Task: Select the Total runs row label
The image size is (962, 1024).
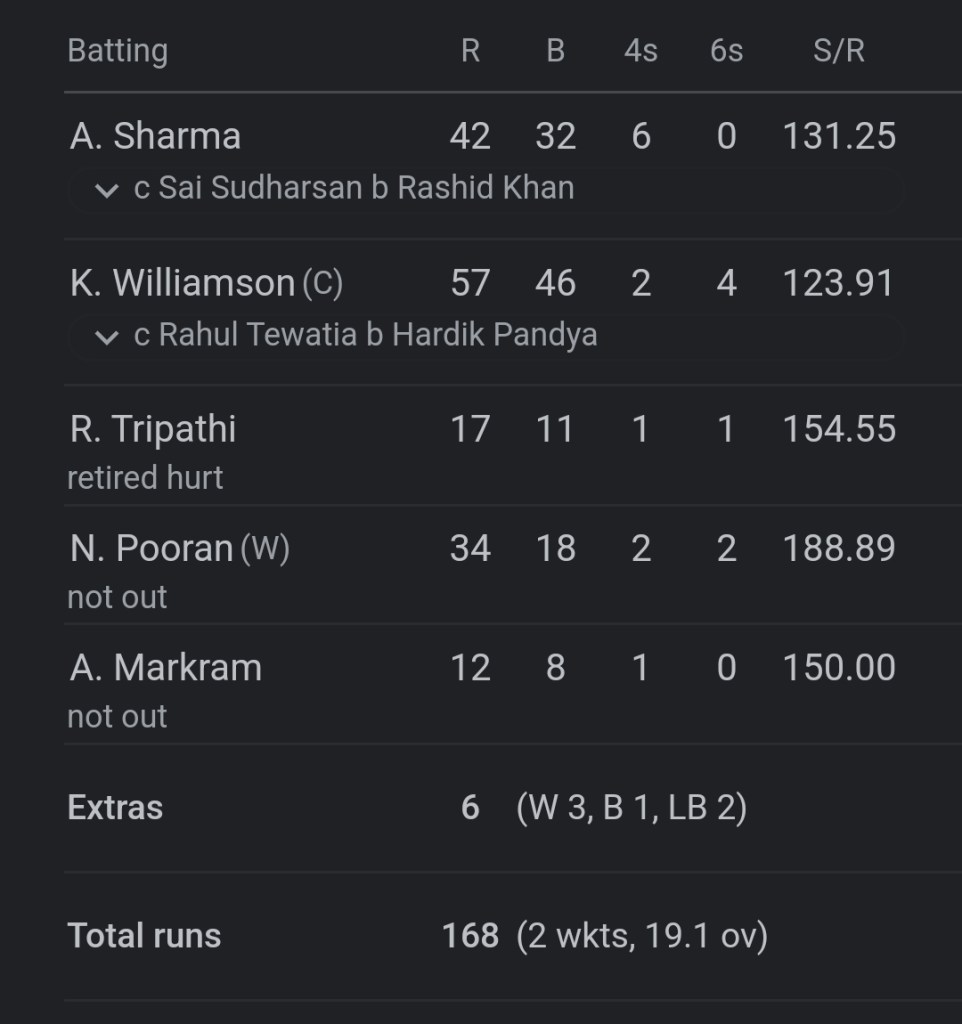Action: point(144,936)
